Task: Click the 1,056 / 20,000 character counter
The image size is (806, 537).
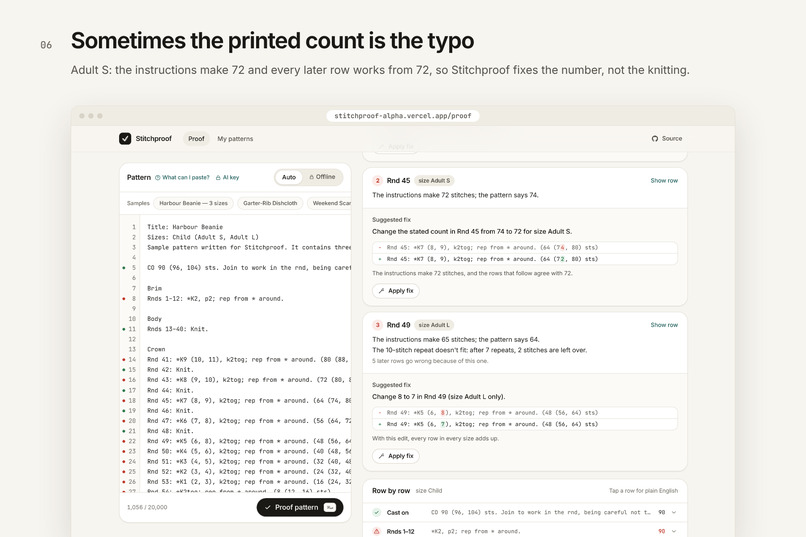Action: point(147,507)
